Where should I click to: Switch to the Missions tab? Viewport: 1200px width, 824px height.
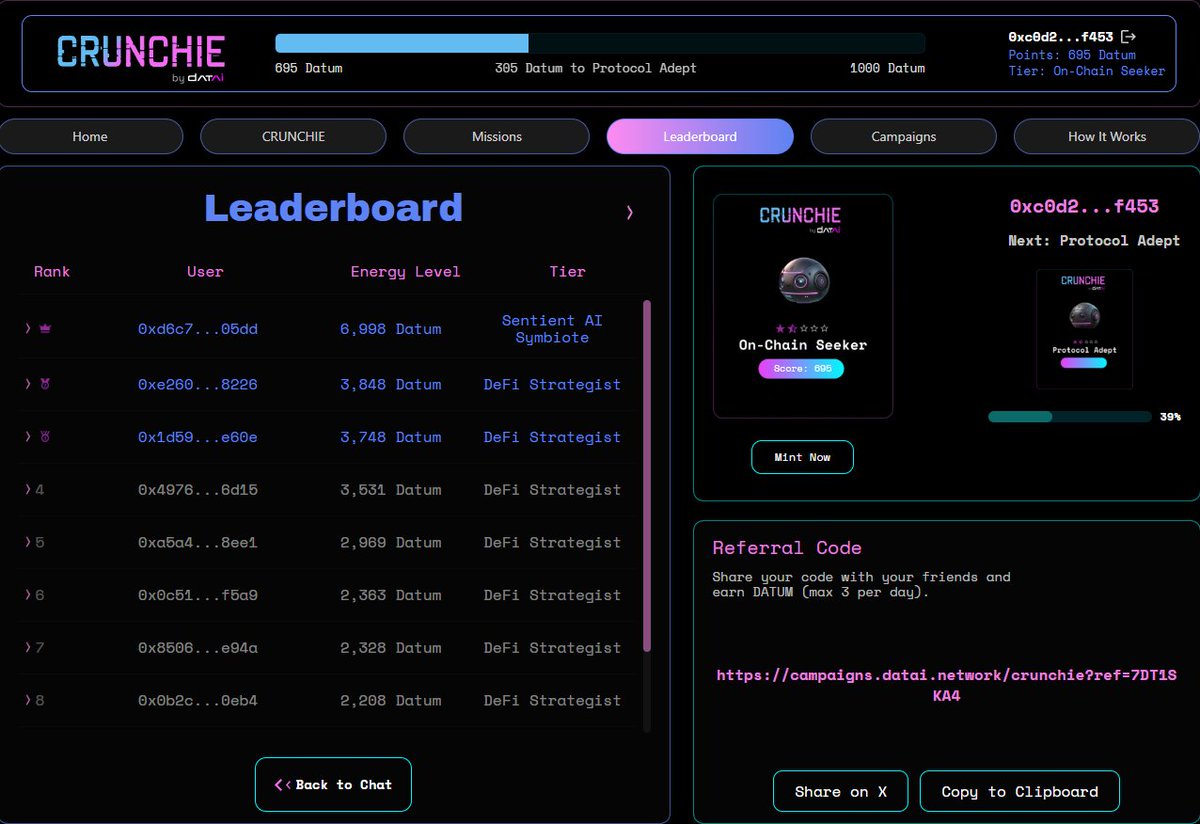(x=496, y=136)
